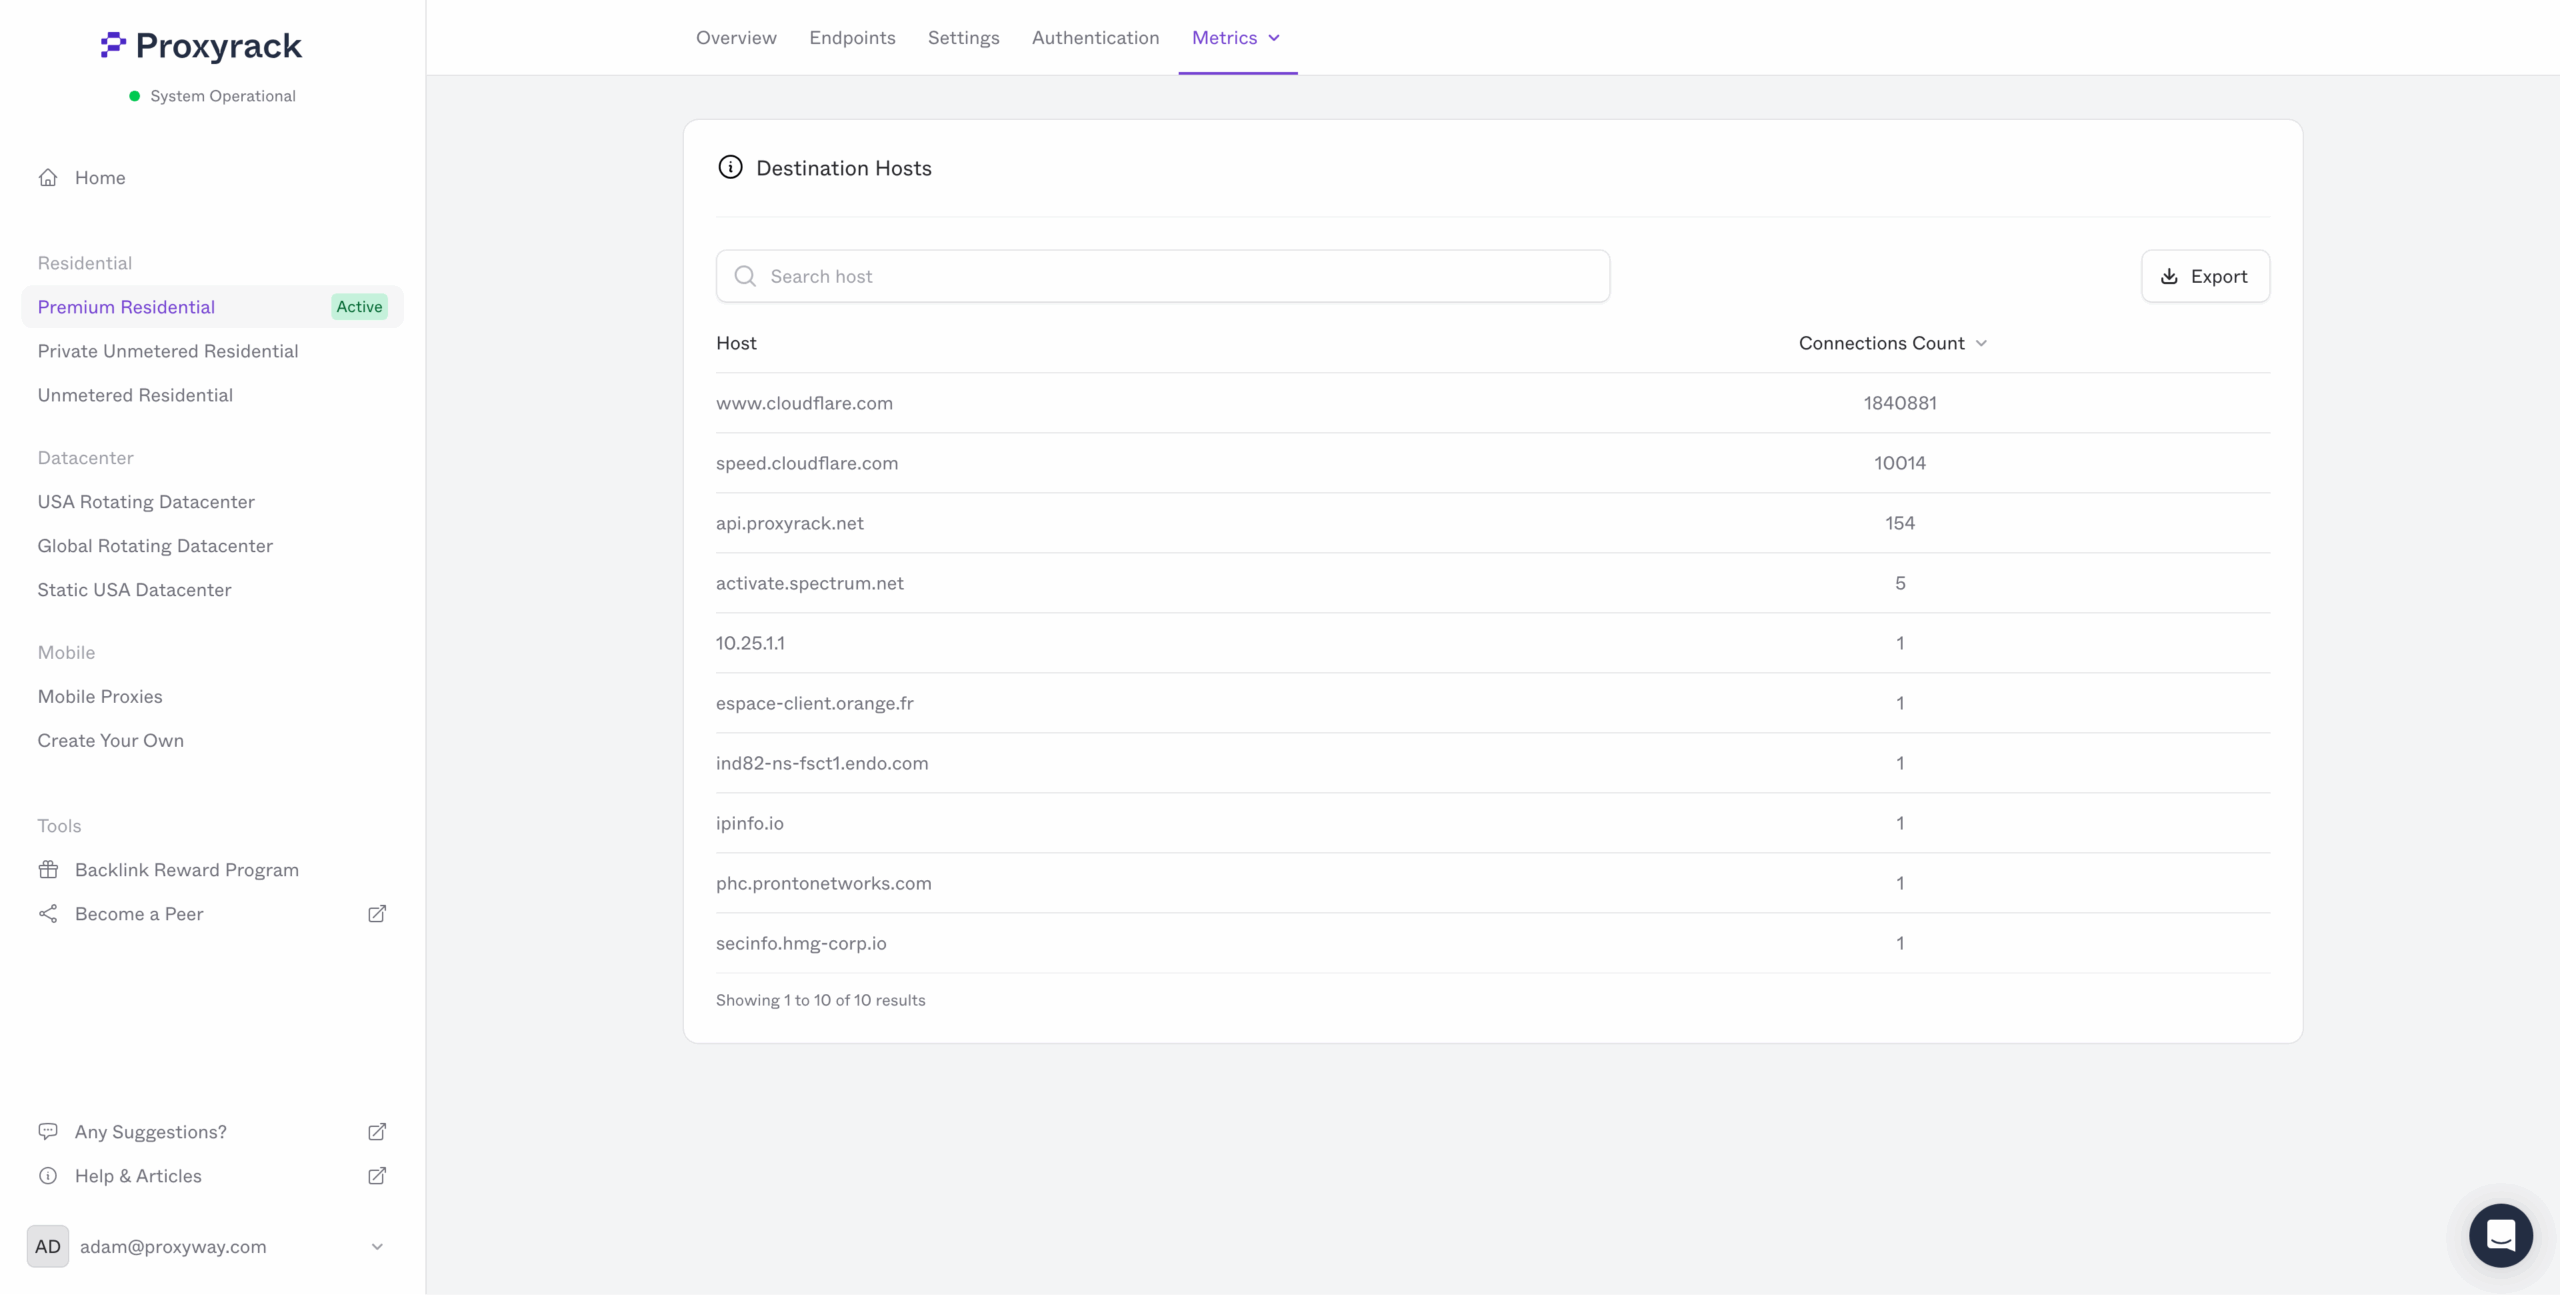Open the chat support bubble in the corner
Screen dimensions: 2560x1295
[2500, 1236]
